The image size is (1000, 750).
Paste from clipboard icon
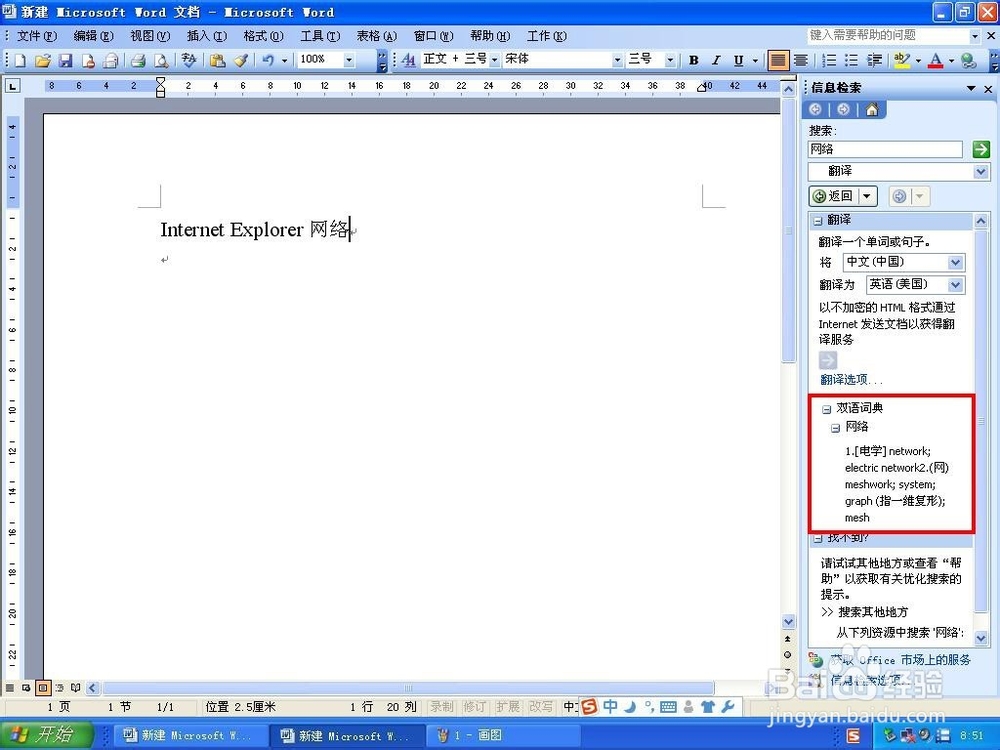217,61
